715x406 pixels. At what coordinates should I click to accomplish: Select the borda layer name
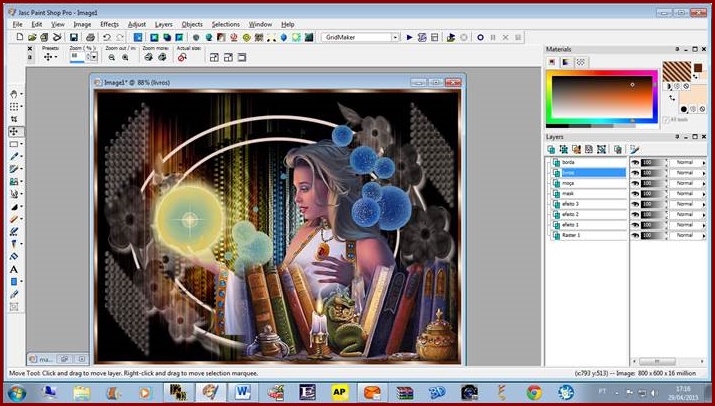(568, 162)
